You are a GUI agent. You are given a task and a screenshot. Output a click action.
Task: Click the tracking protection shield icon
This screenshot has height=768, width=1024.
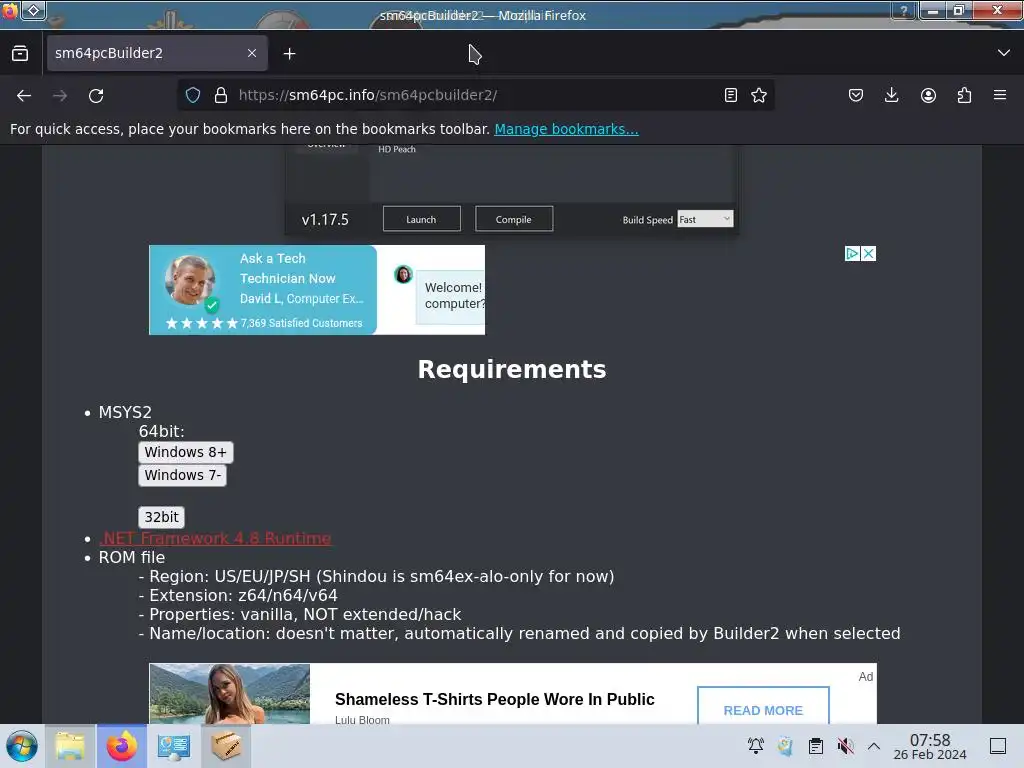tap(193, 95)
